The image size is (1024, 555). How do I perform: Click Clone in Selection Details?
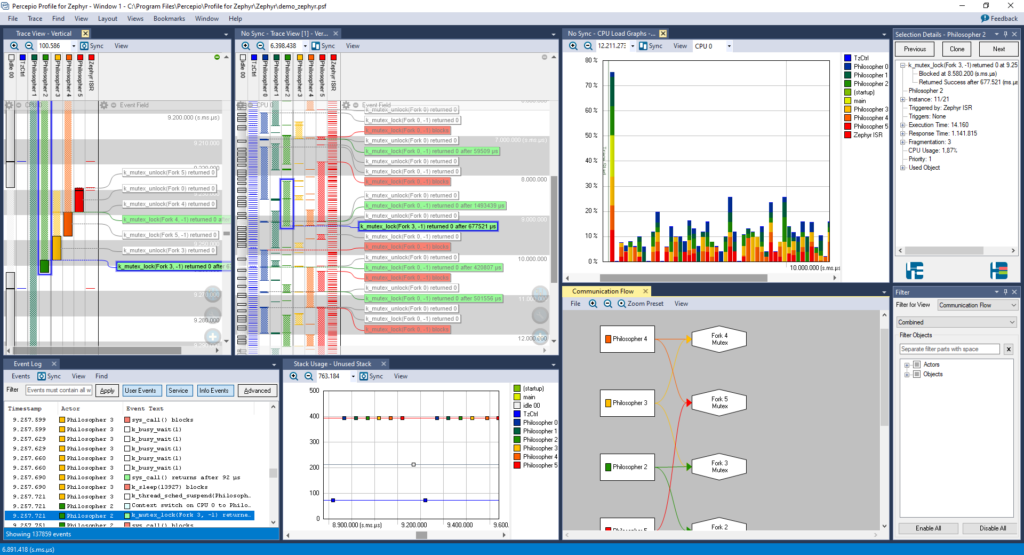click(x=957, y=49)
